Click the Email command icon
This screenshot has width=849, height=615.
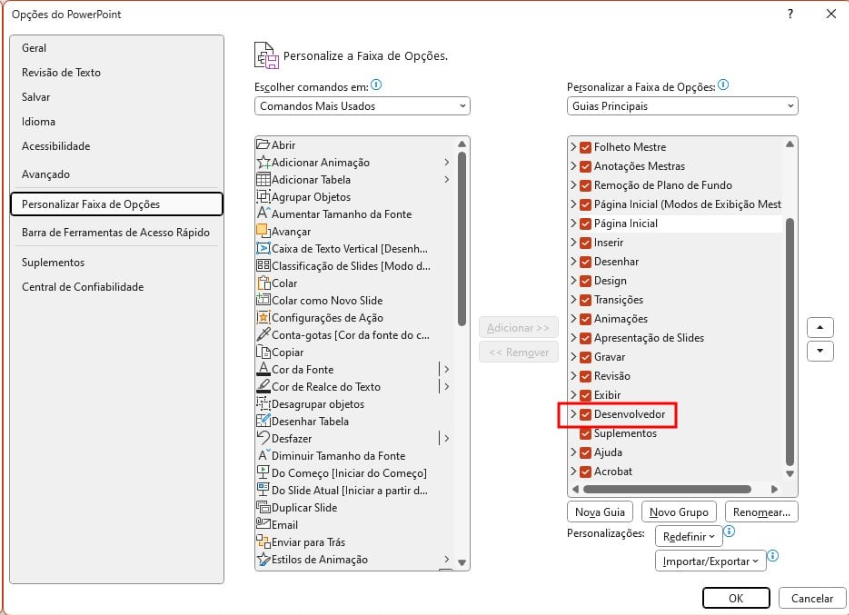click(x=263, y=525)
